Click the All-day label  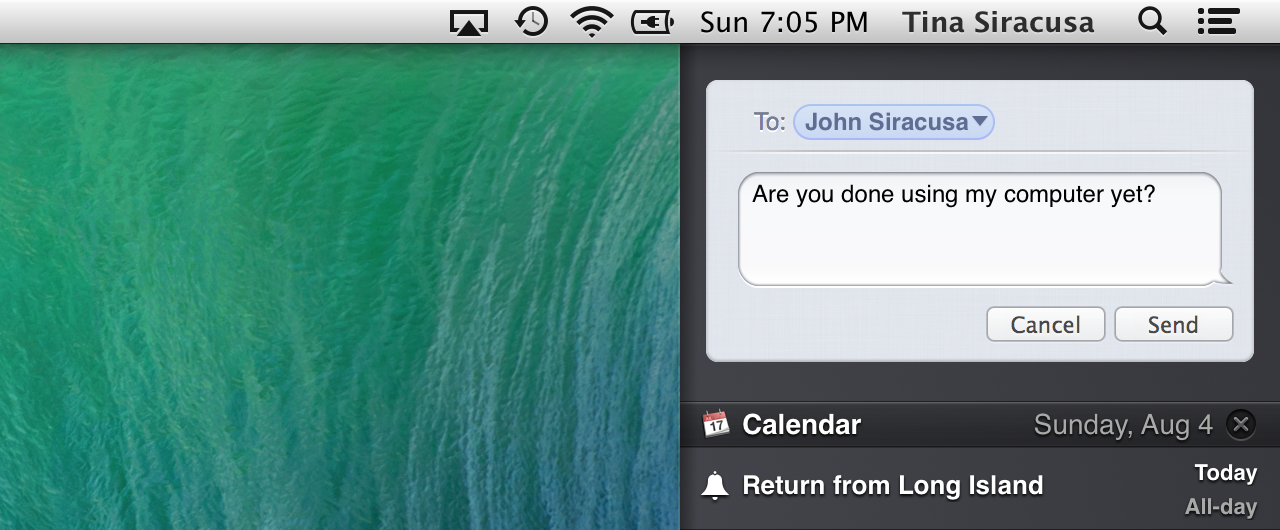[x=1221, y=506]
